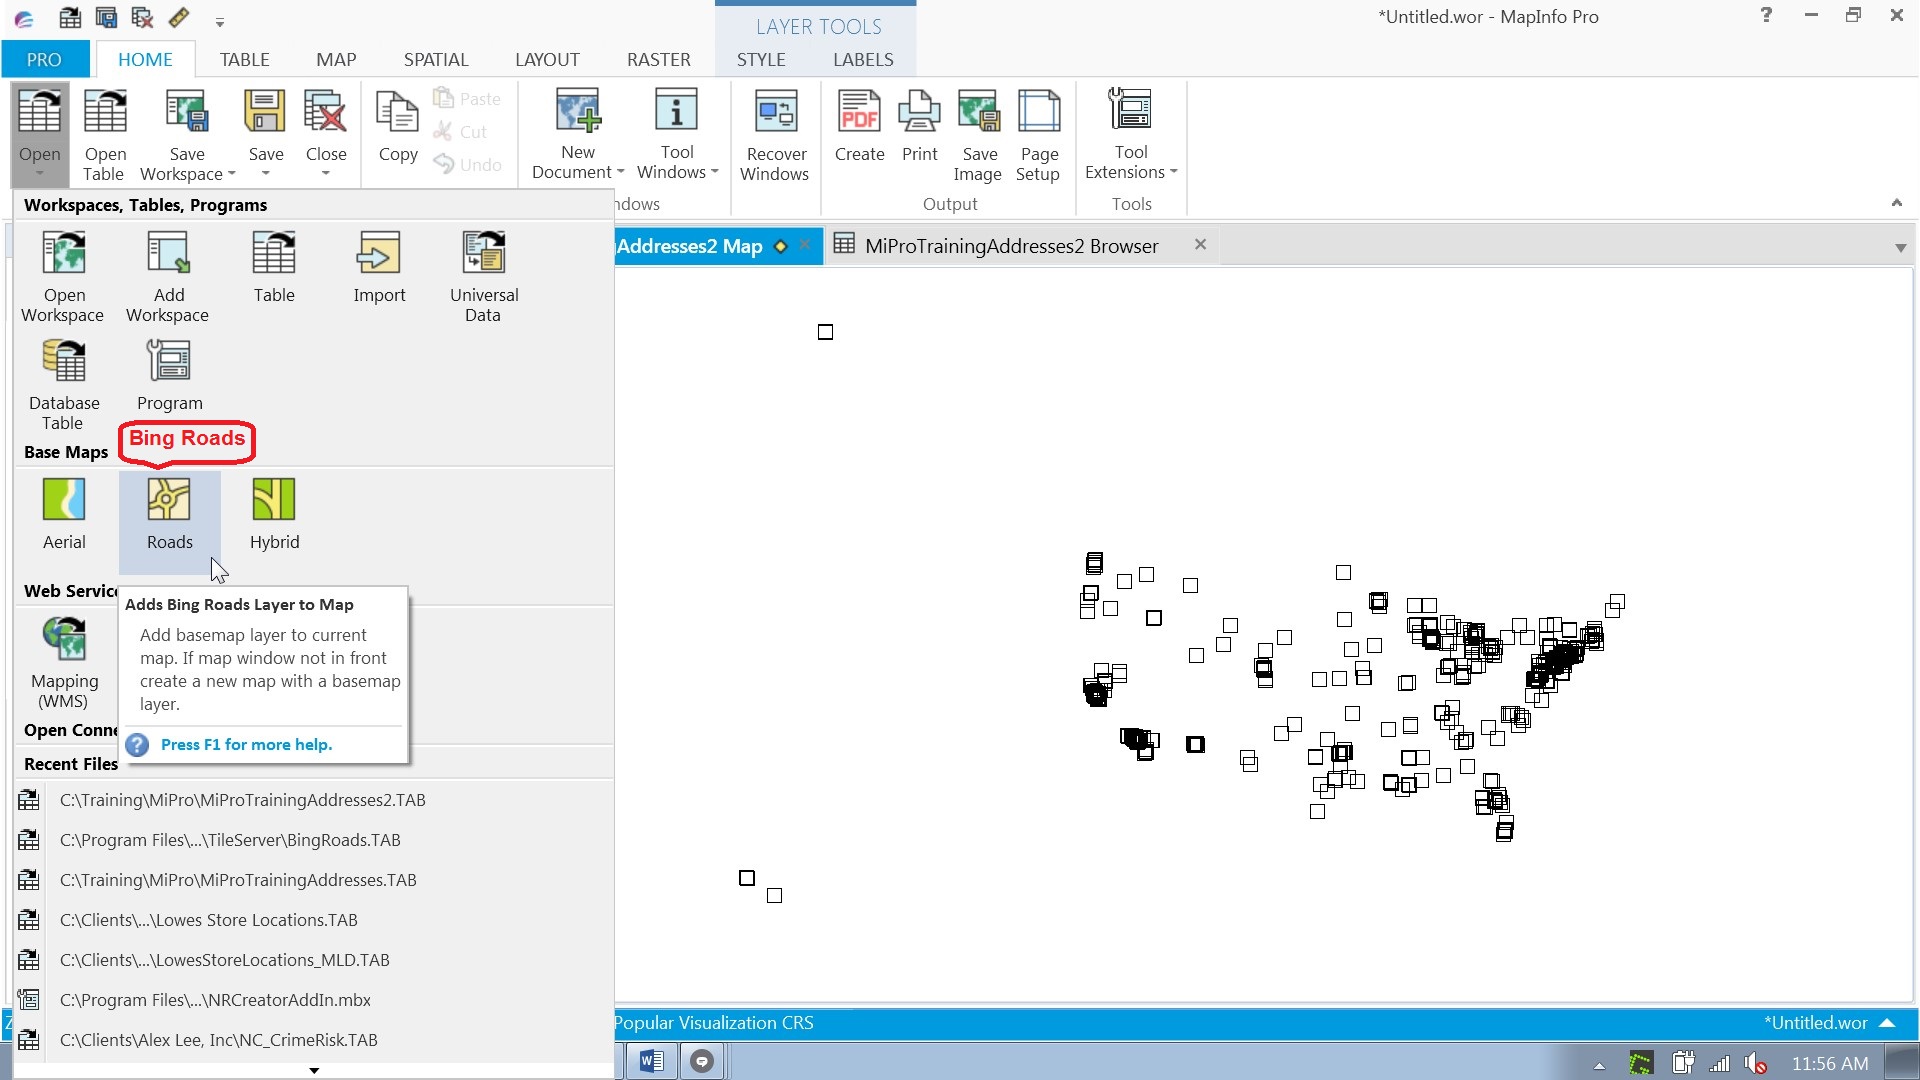Screen dimensions: 1920x1080
Task: Add the Aerial basemap layer
Action: tap(63, 512)
